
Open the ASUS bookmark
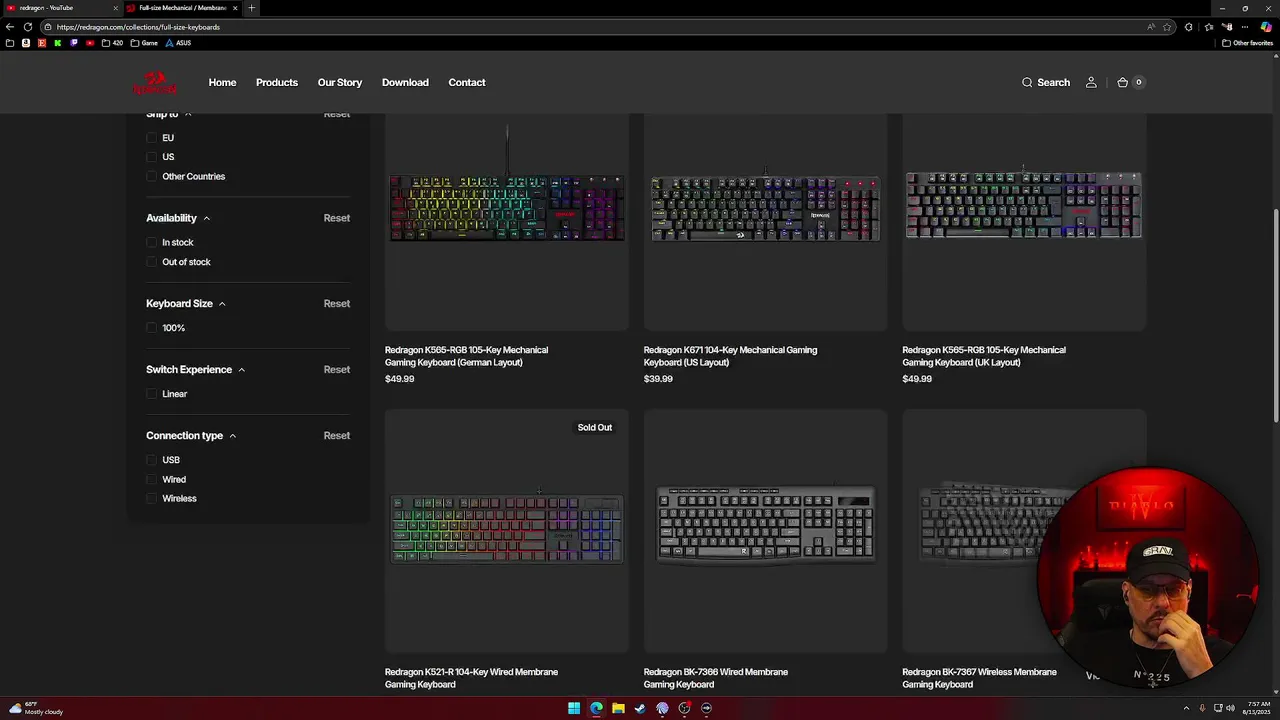[x=178, y=43]
